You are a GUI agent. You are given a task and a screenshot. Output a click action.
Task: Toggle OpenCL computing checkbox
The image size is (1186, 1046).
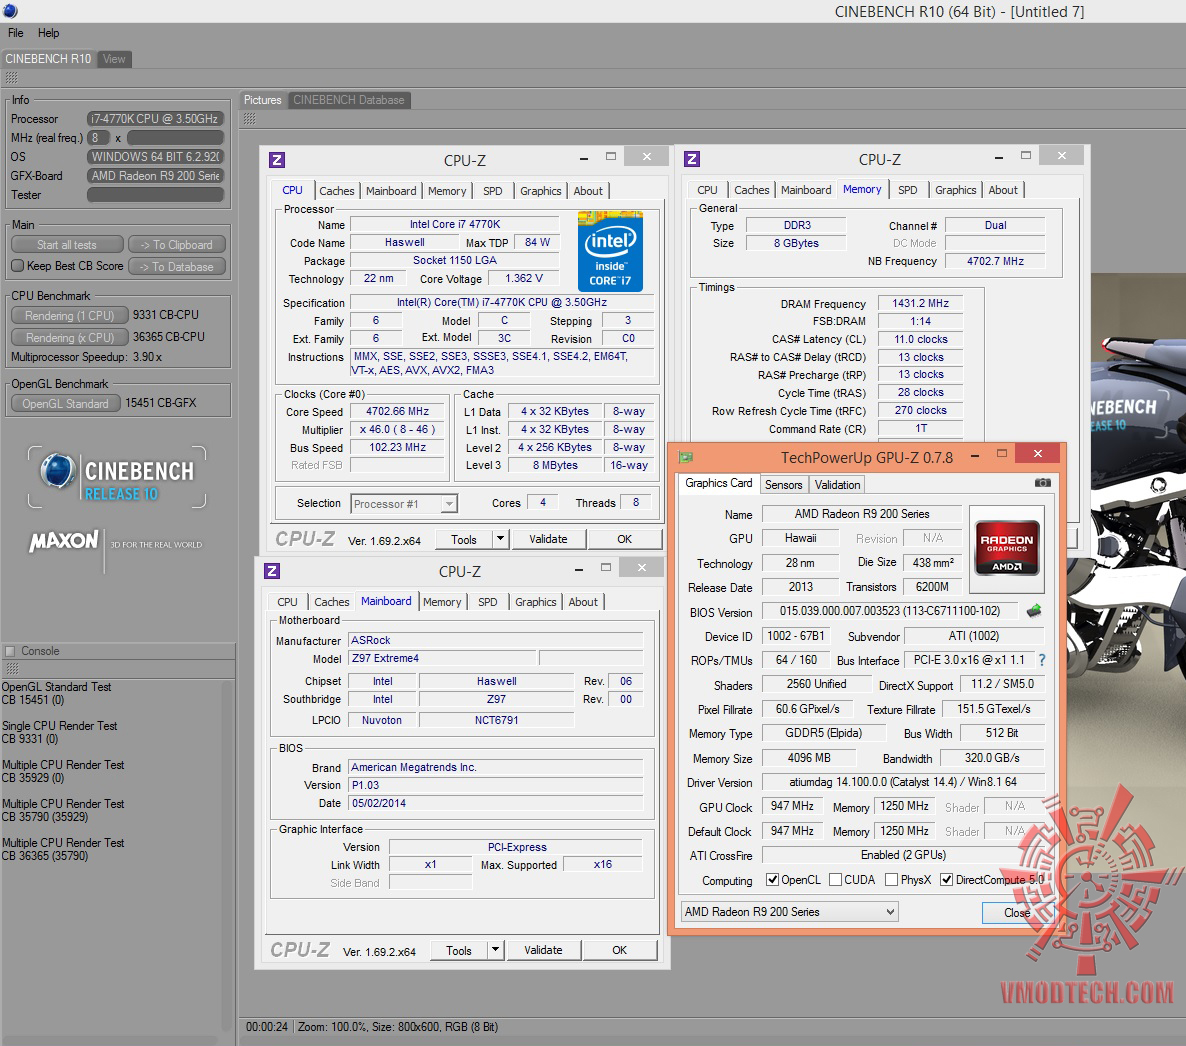(772, 880)
